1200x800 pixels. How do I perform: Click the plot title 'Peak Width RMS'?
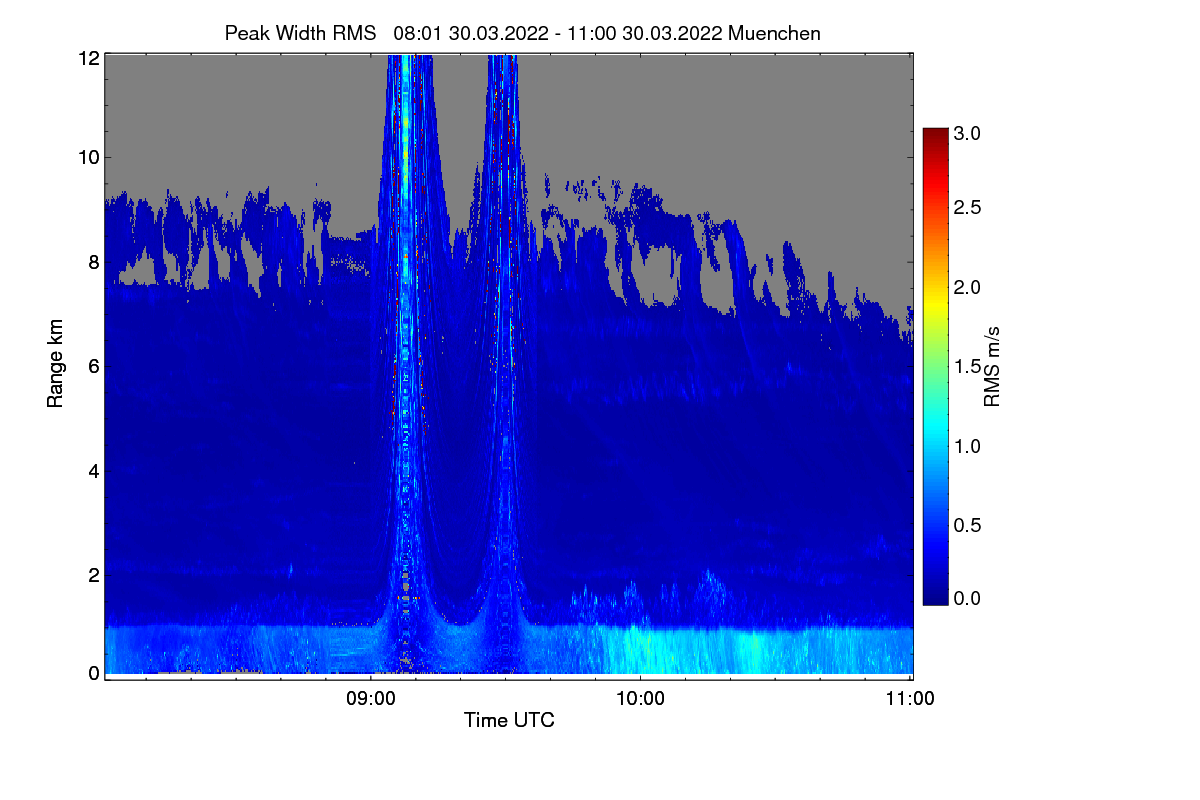301,33
